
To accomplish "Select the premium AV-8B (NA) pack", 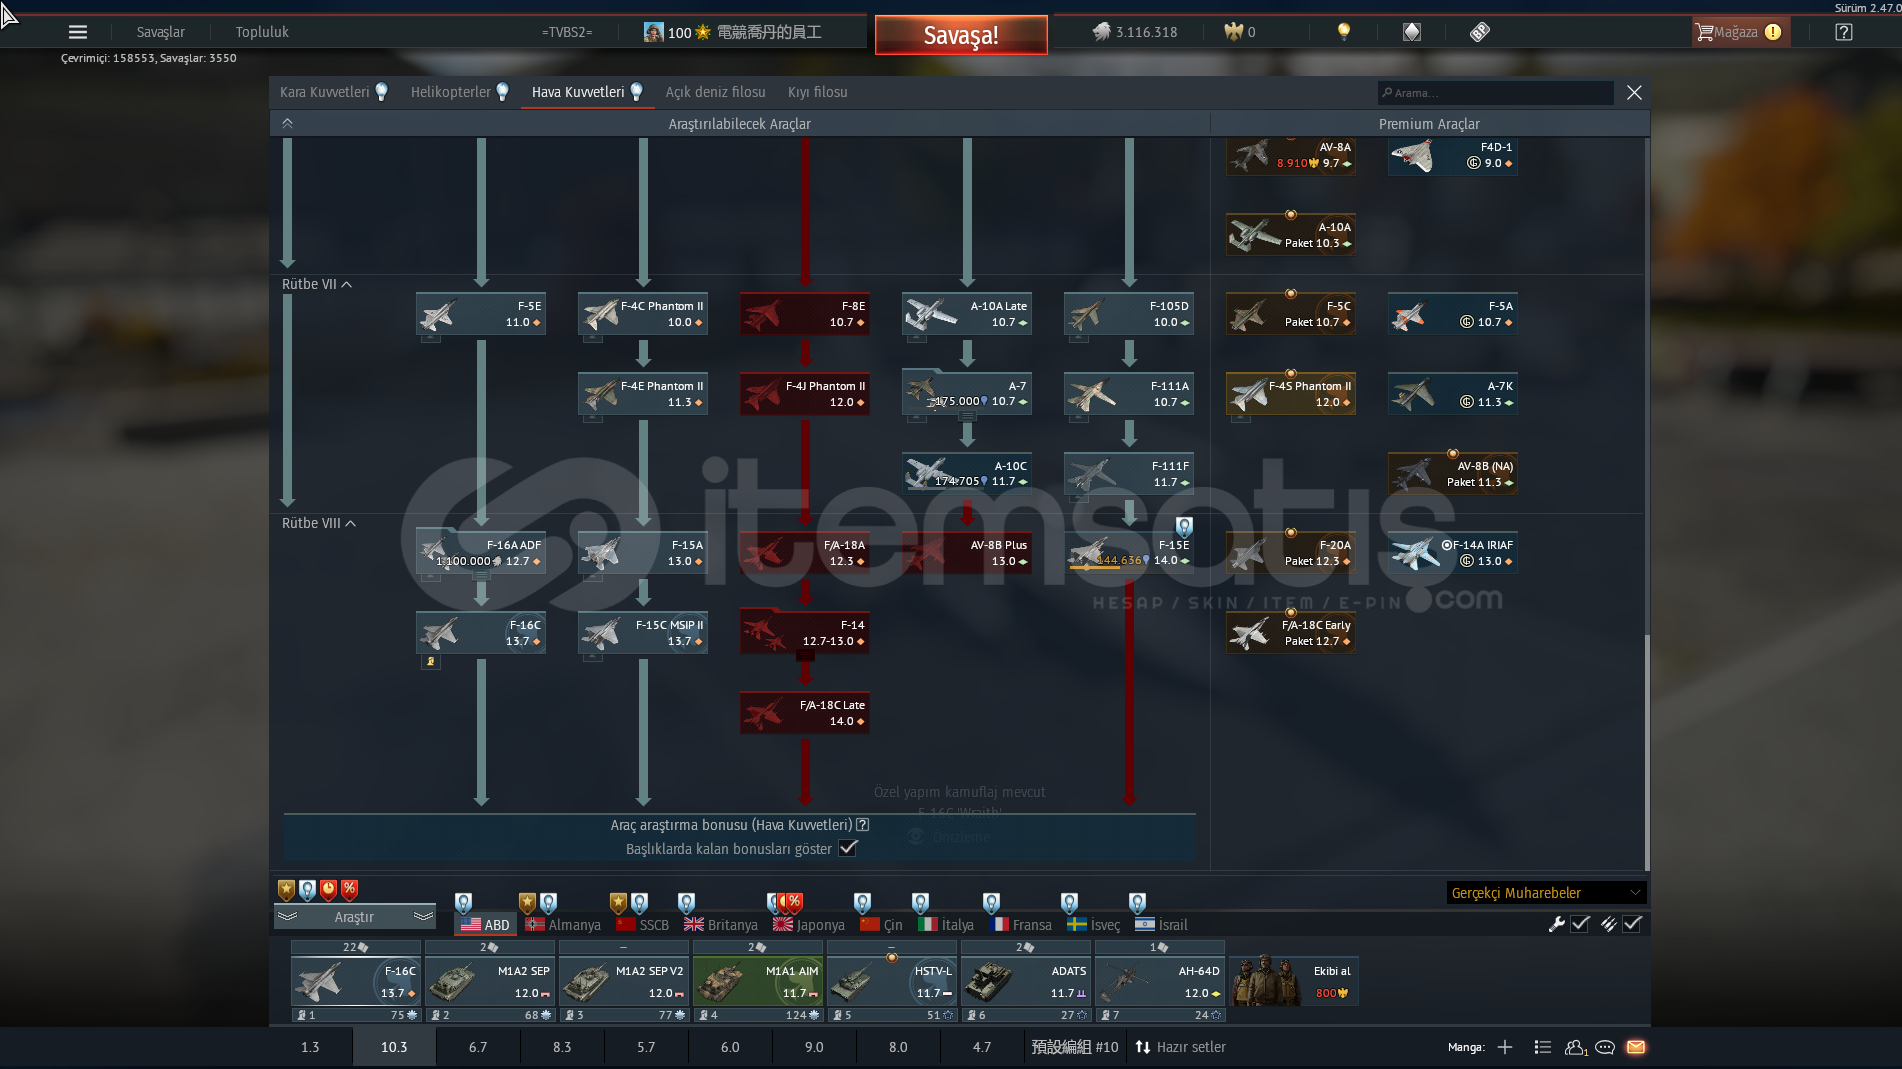I will point(1453,474).
